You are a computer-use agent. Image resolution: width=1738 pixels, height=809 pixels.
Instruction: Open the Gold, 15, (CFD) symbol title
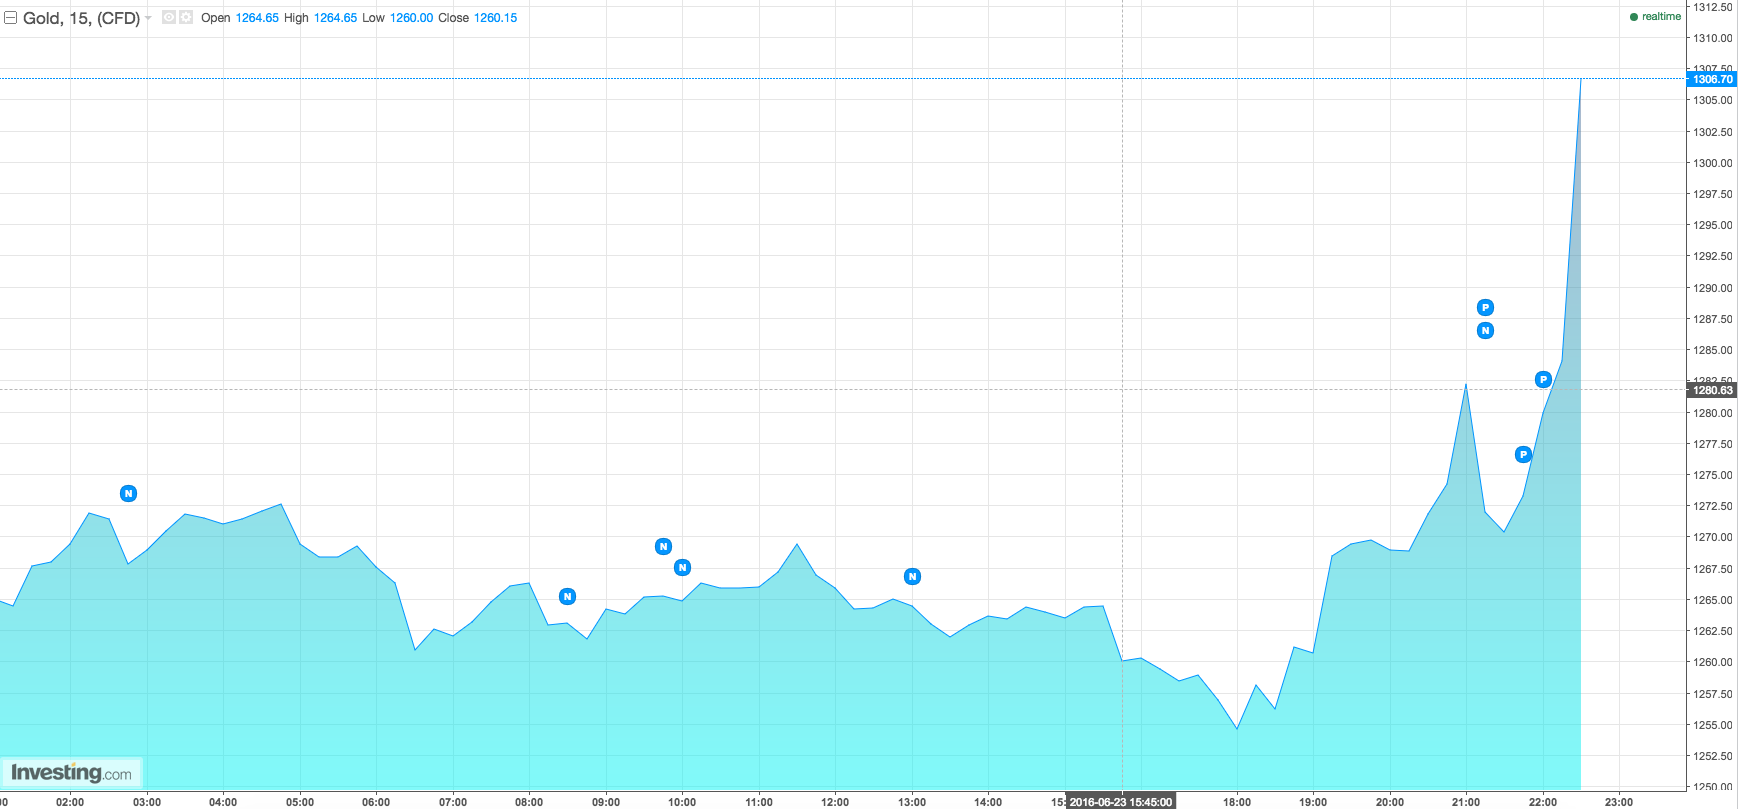point(81,18)
